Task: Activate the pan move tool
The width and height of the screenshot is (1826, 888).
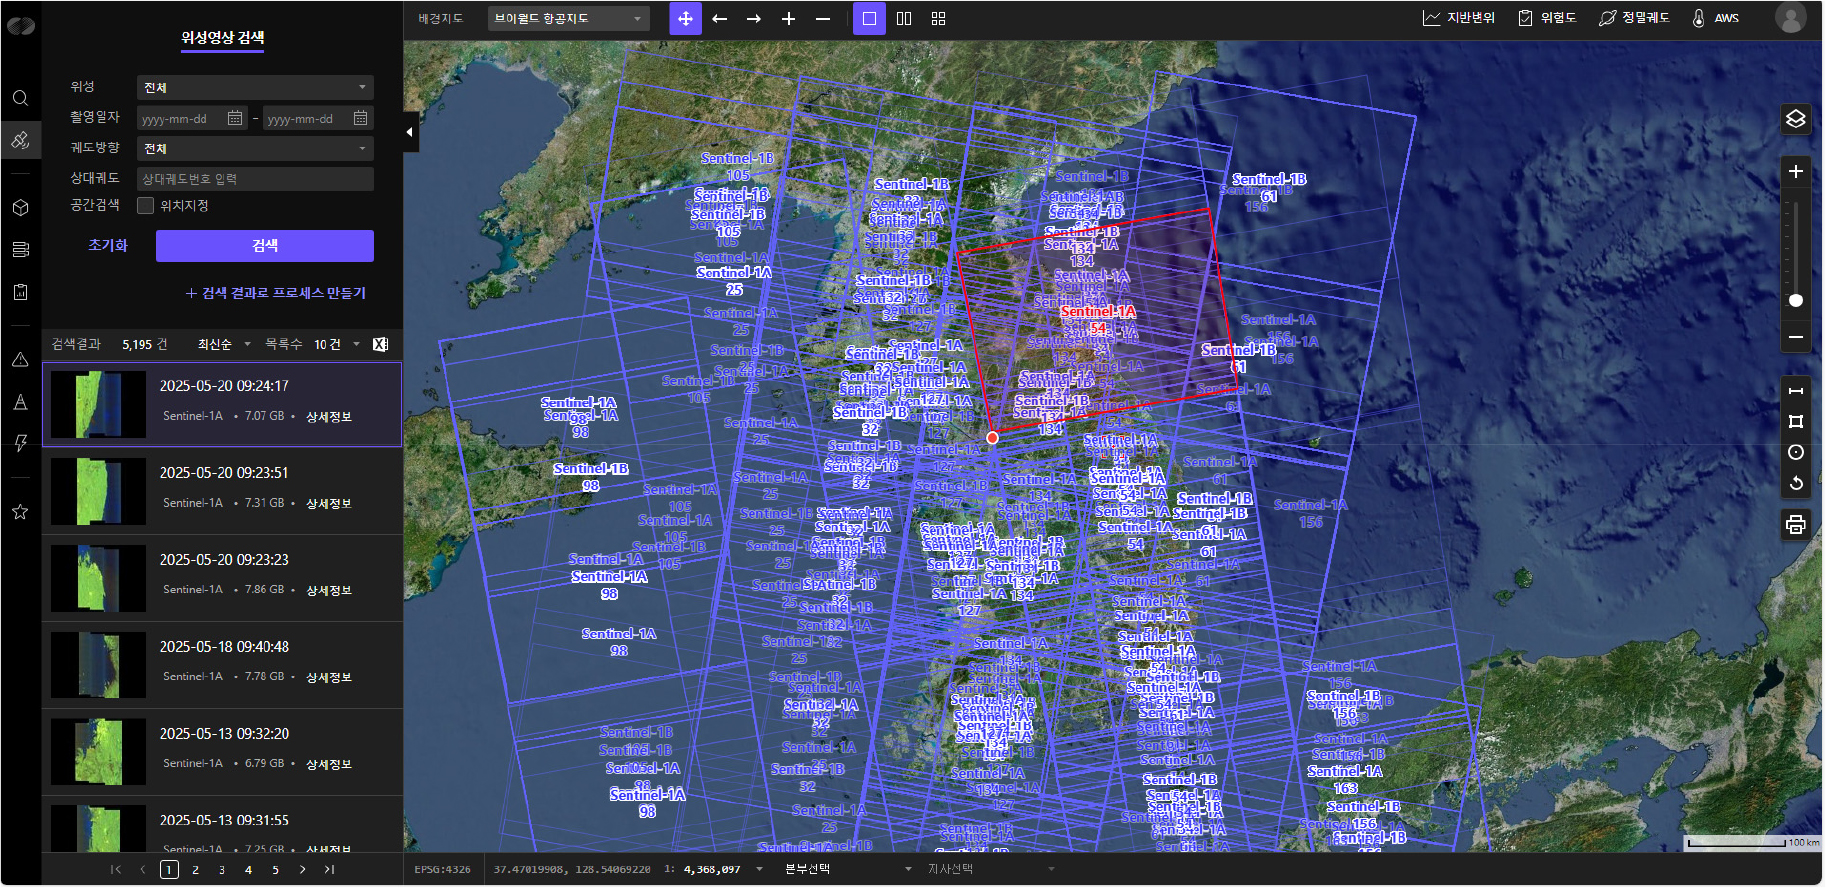Action: [x=685, y=19]
